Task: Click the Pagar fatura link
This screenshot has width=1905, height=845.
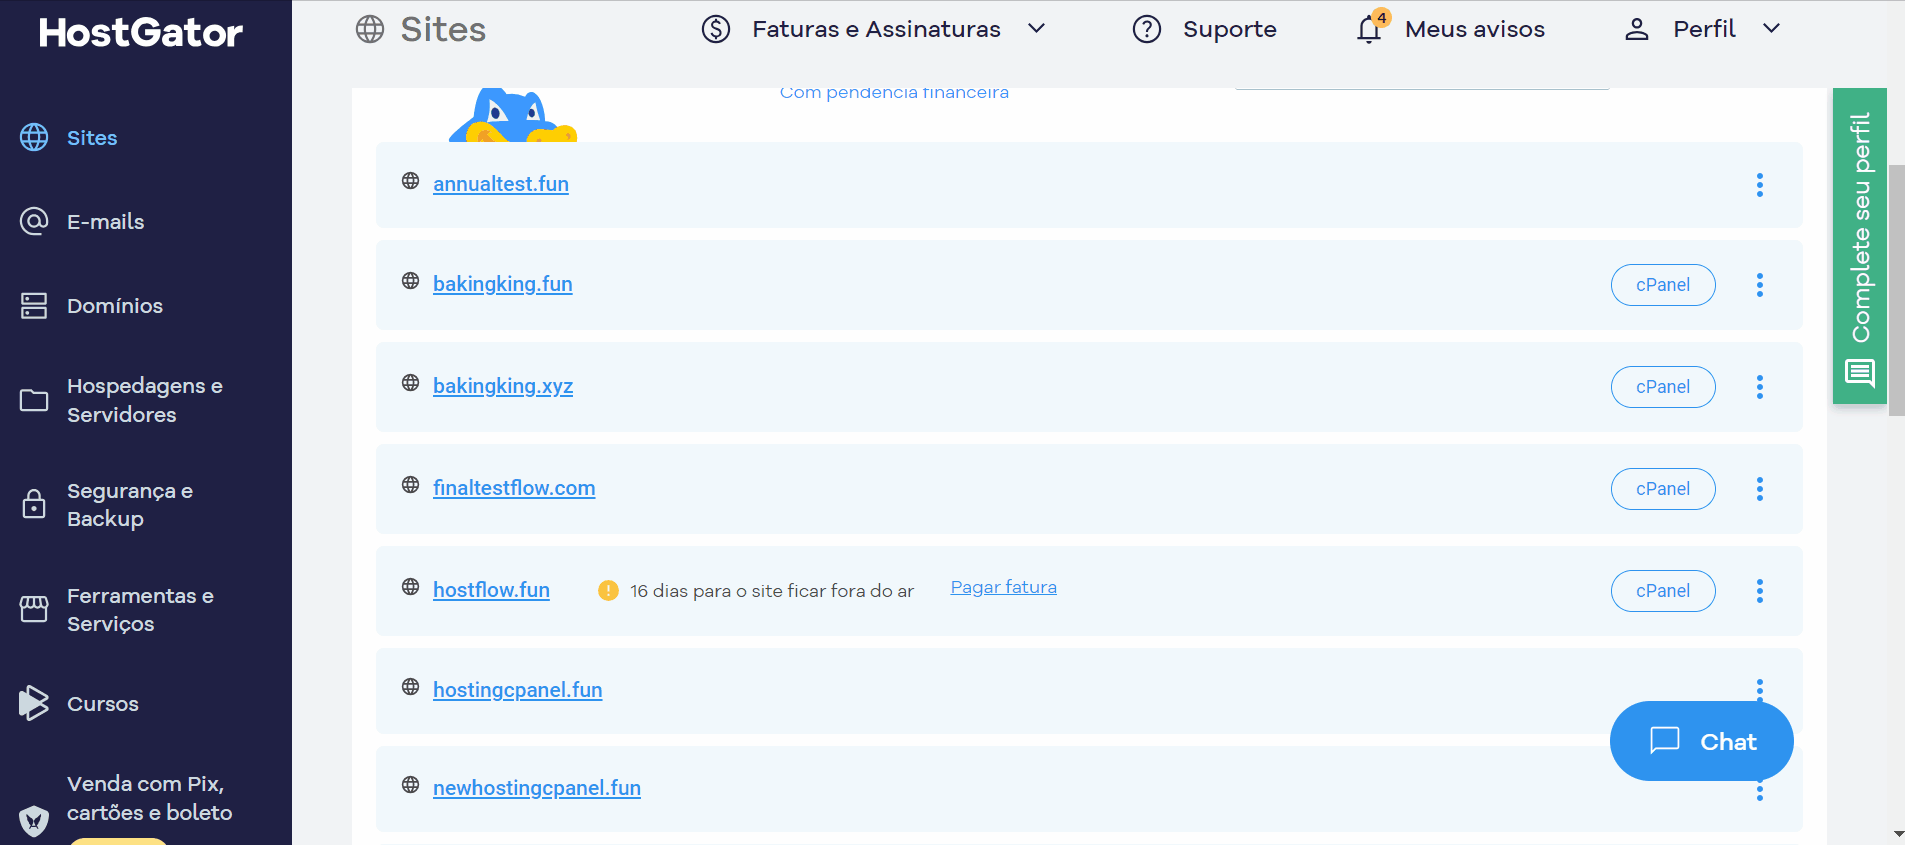Action: tap(1003, 587)
